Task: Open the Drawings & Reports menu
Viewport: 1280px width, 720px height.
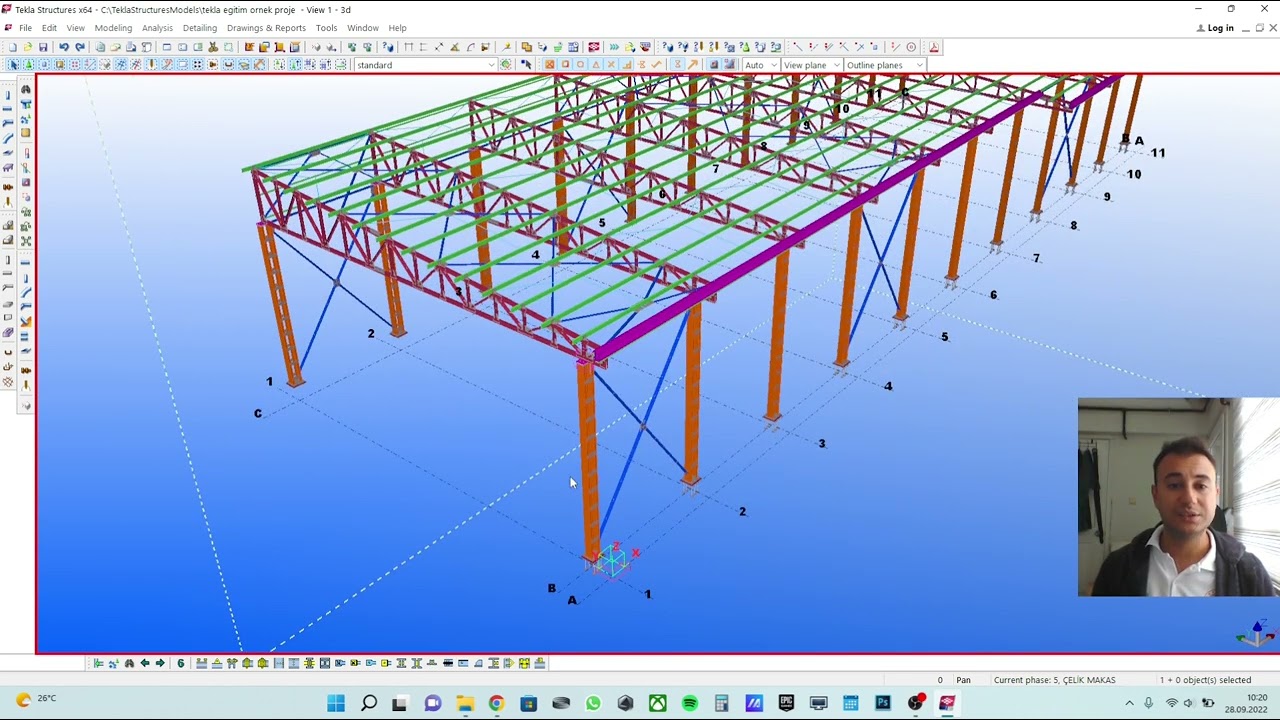Action: [x=266, y=28]
